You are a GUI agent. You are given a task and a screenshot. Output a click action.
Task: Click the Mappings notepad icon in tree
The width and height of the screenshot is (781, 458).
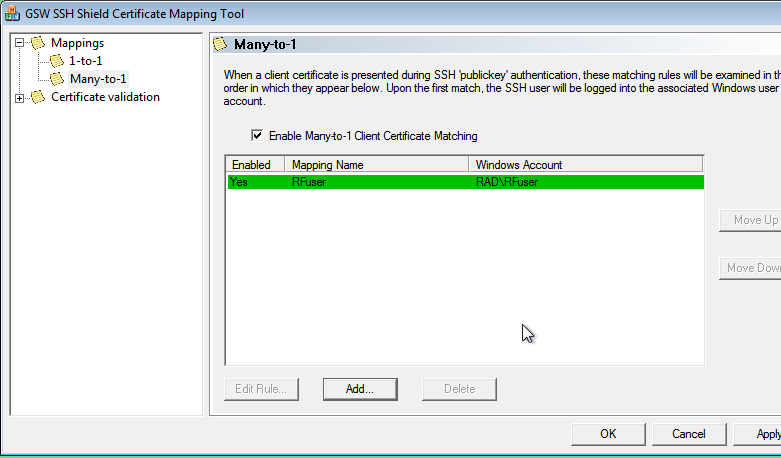coord(38,43)
